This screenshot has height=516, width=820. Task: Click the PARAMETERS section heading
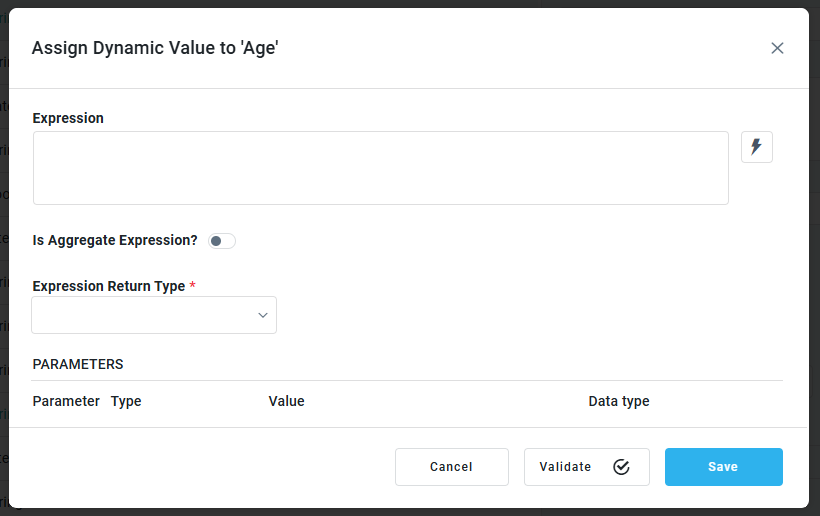pyautogui.click(x=78, y=364)
